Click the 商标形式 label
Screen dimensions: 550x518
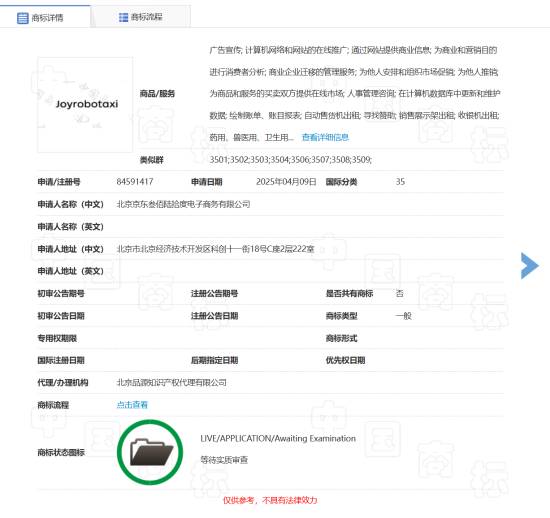pyautogui.click(x=342, y=338)
